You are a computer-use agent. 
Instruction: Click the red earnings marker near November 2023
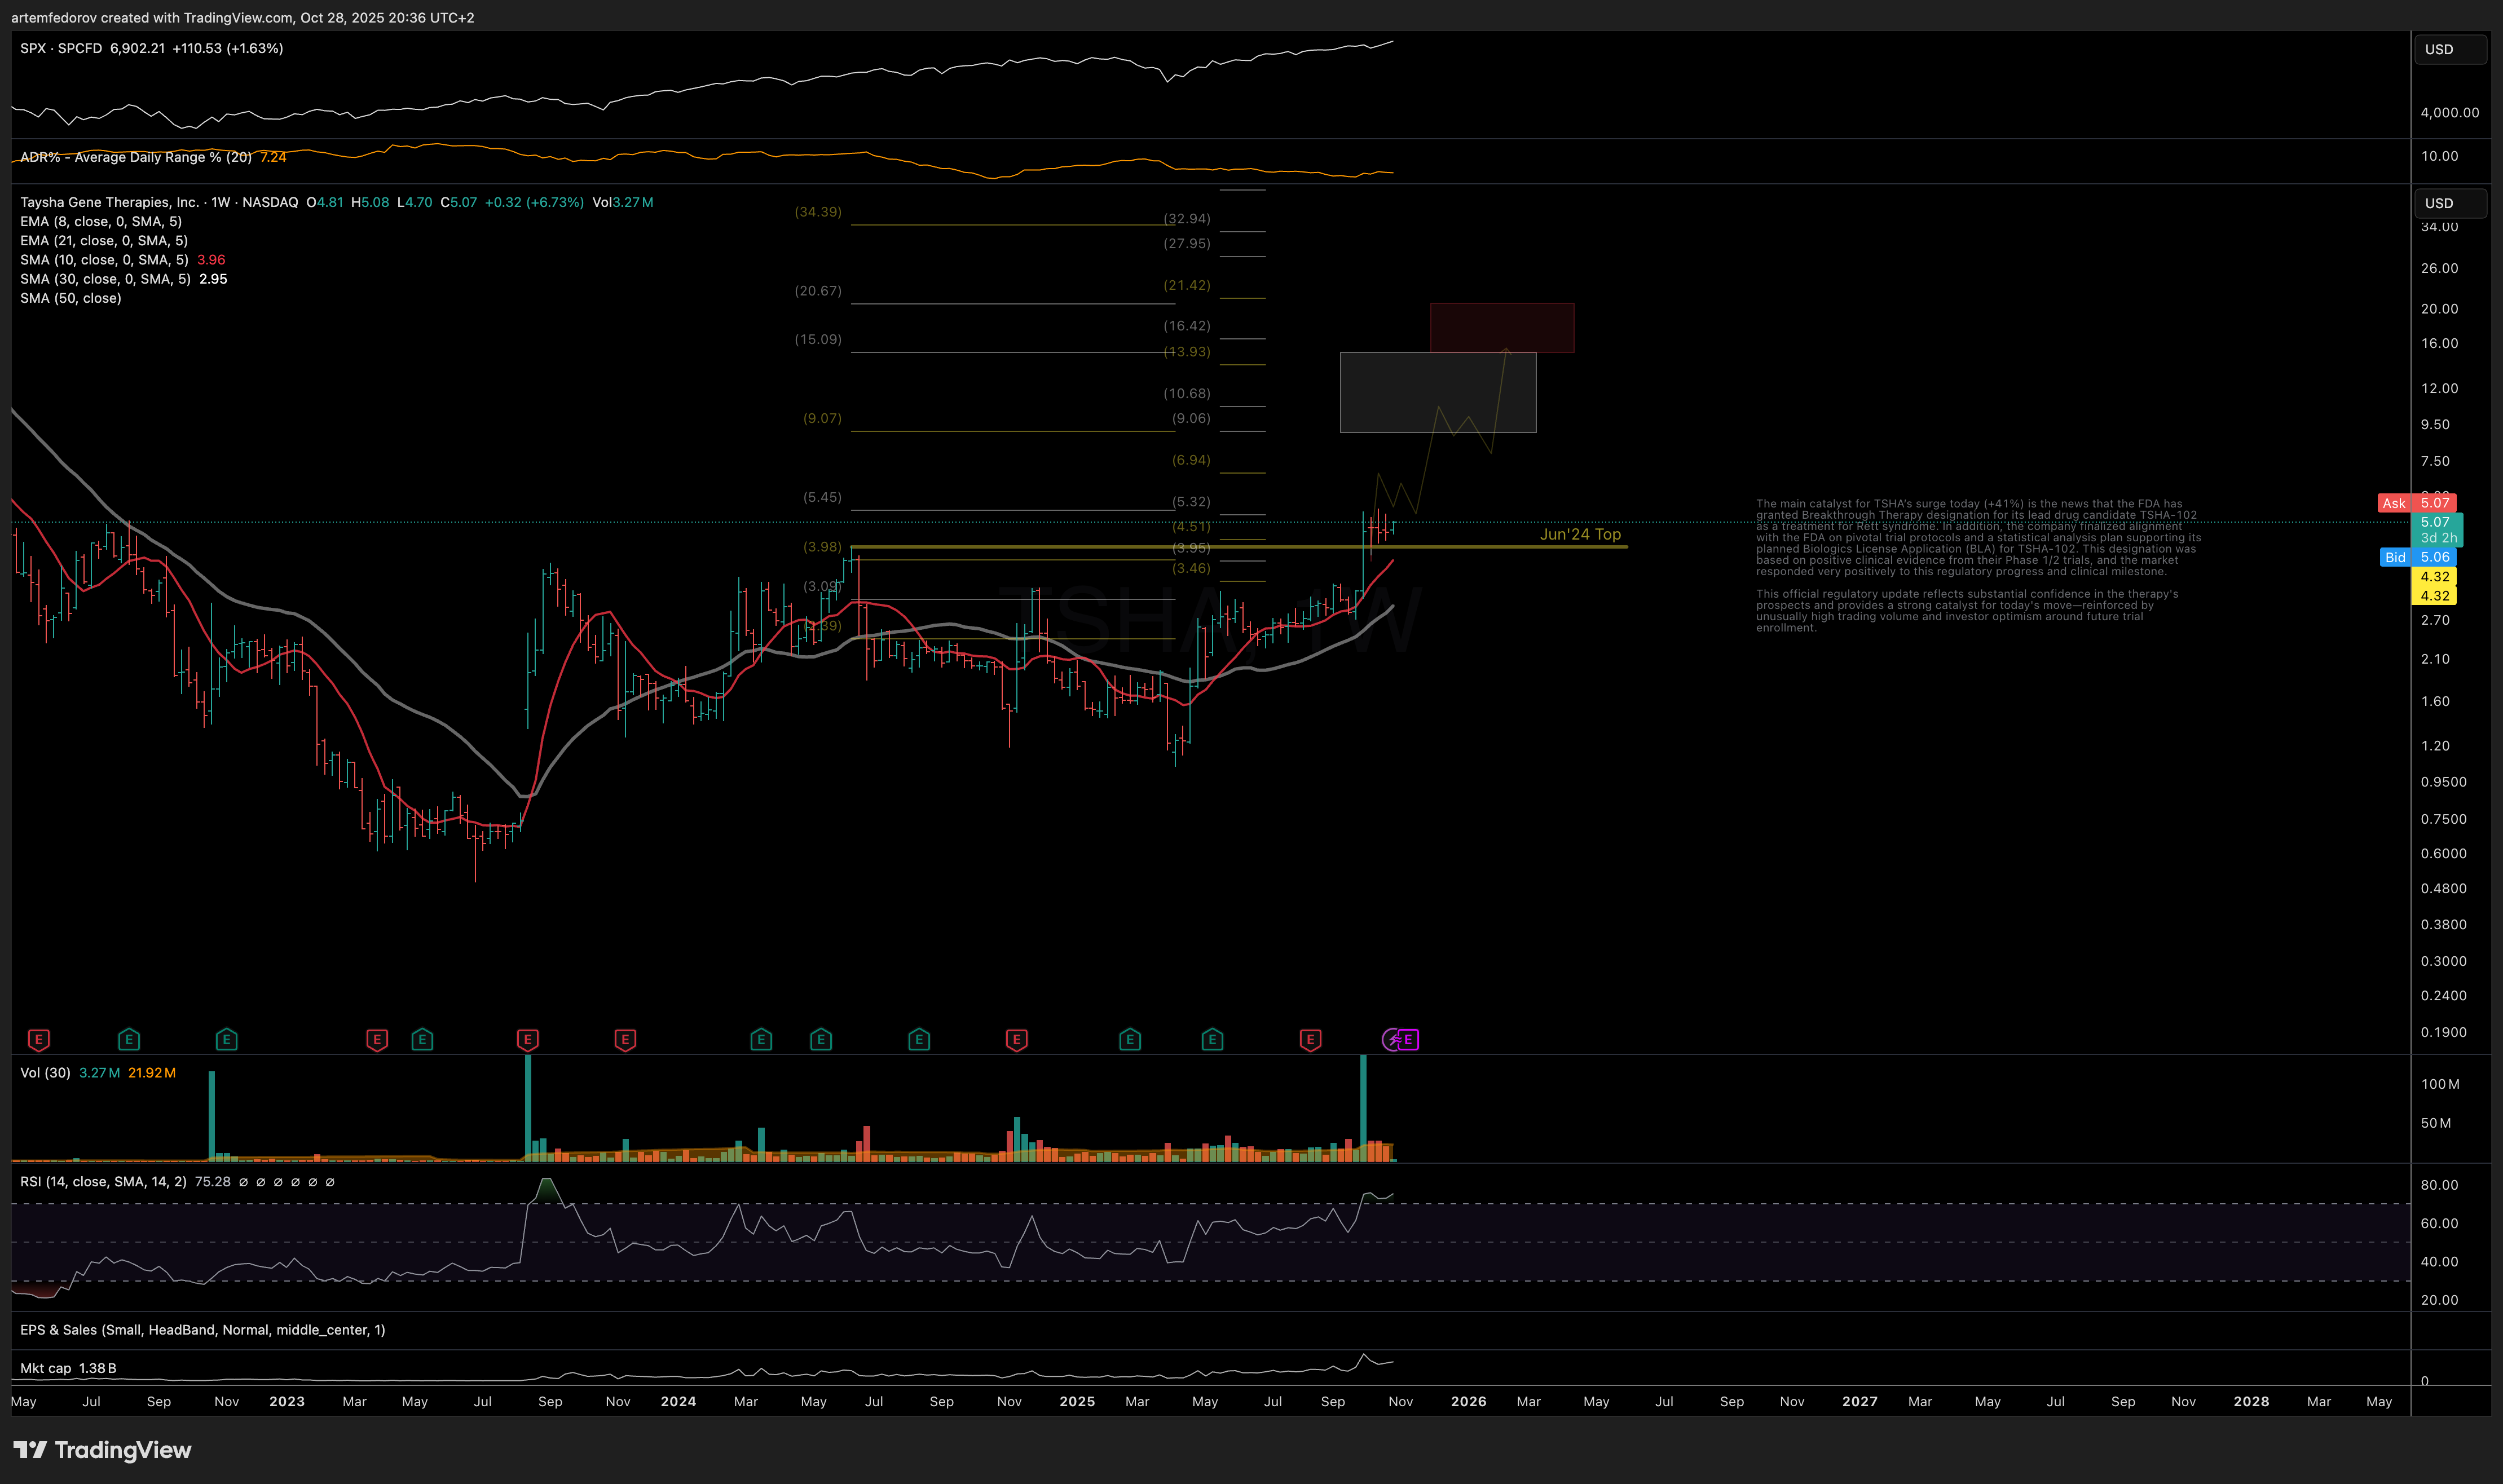(625, 1040)
